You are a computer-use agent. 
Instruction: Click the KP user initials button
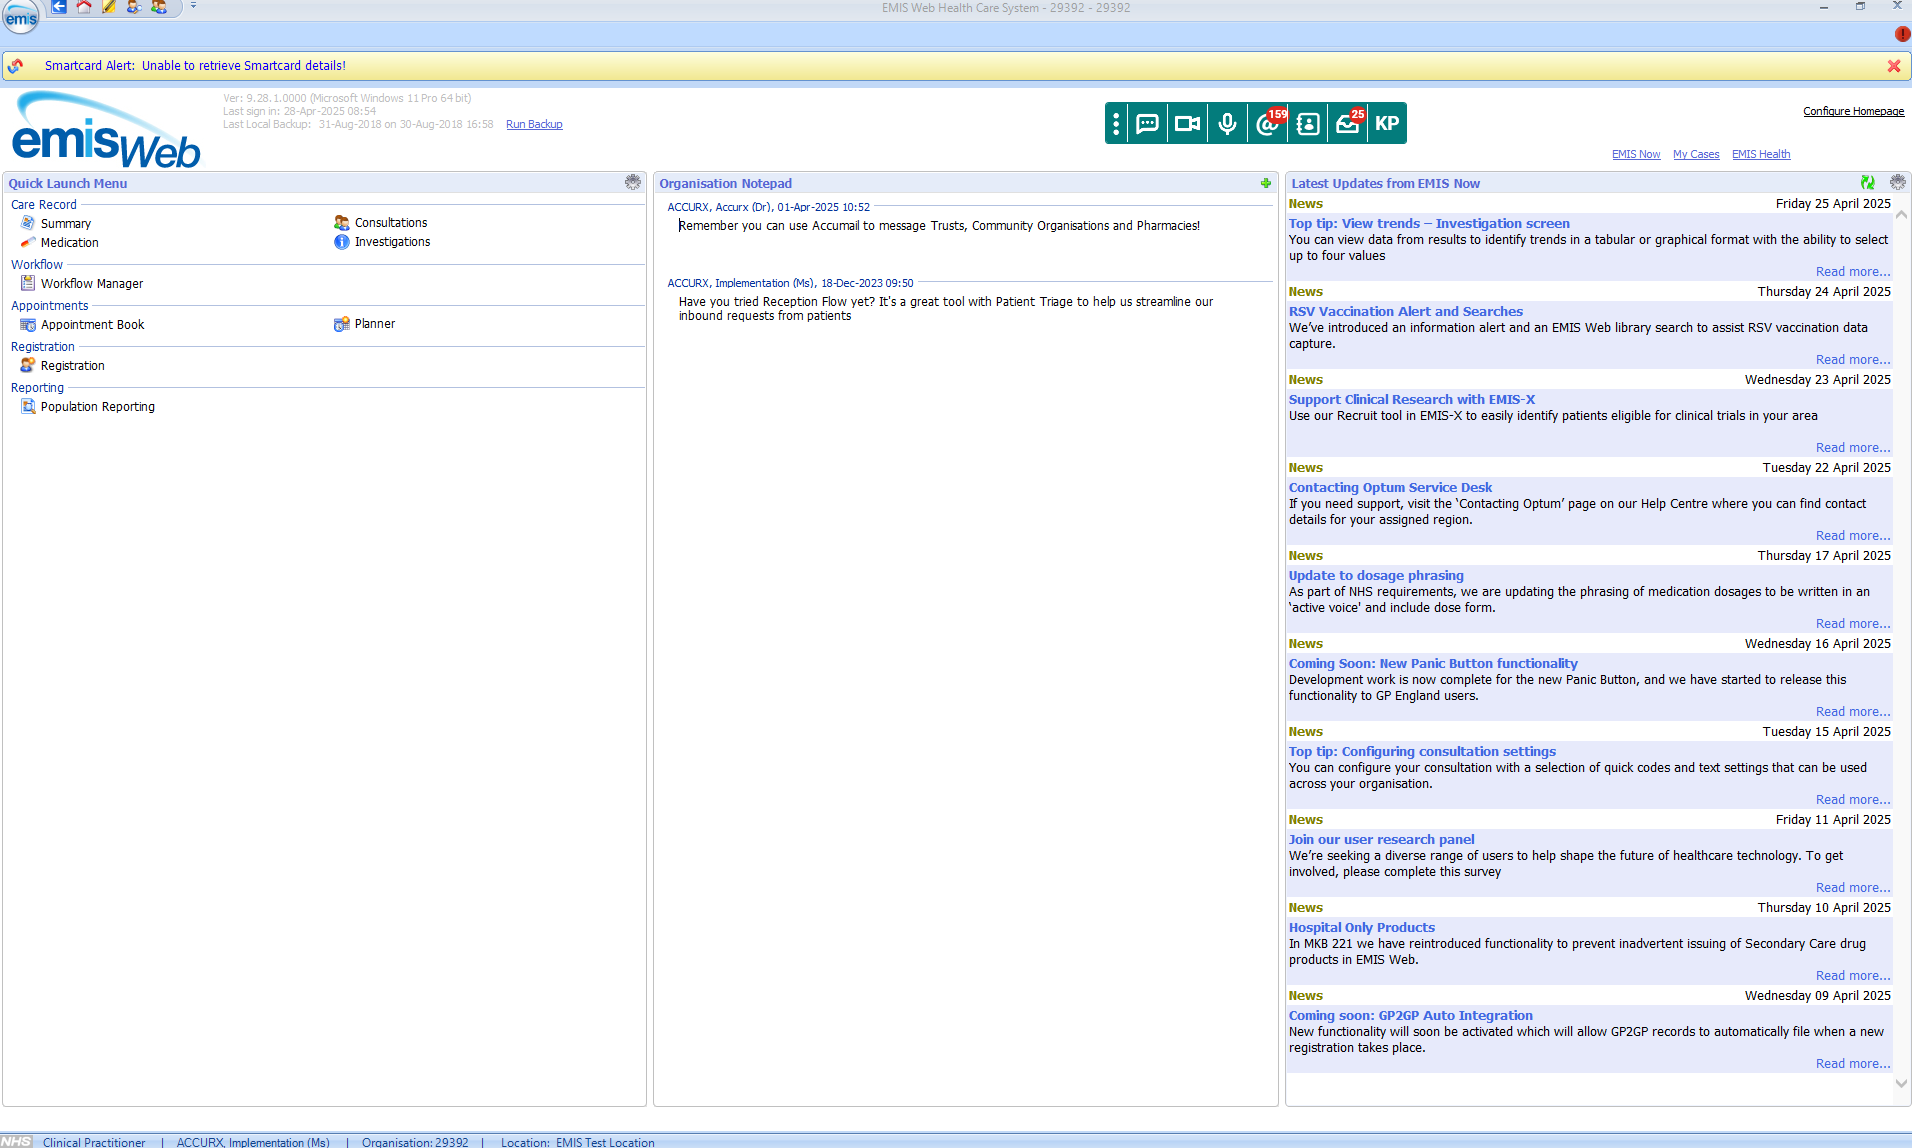tap(1387, 123)
